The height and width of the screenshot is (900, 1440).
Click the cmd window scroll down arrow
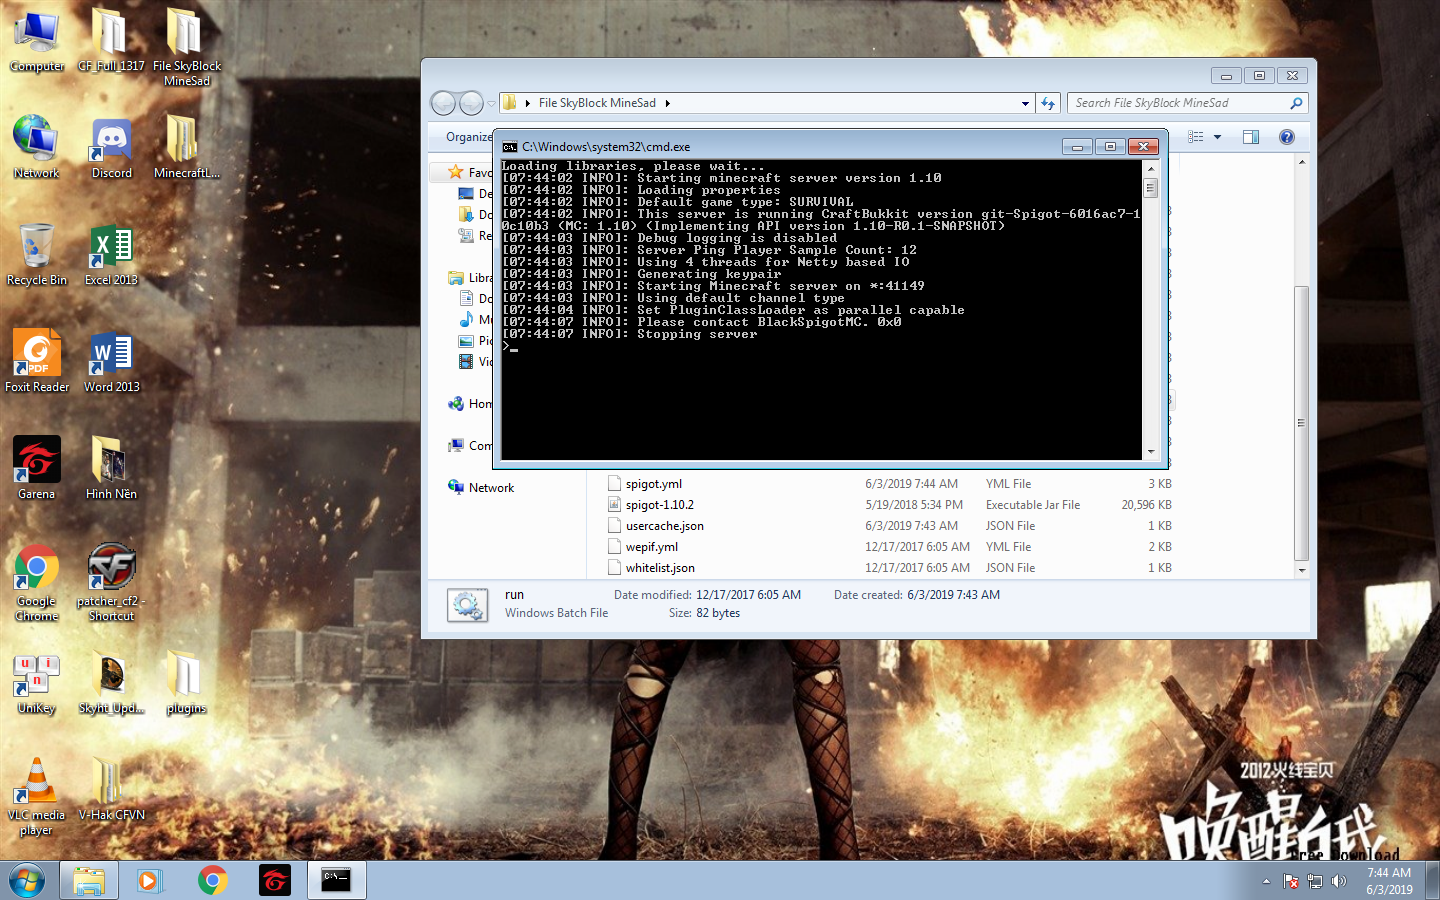[1150, 452]
